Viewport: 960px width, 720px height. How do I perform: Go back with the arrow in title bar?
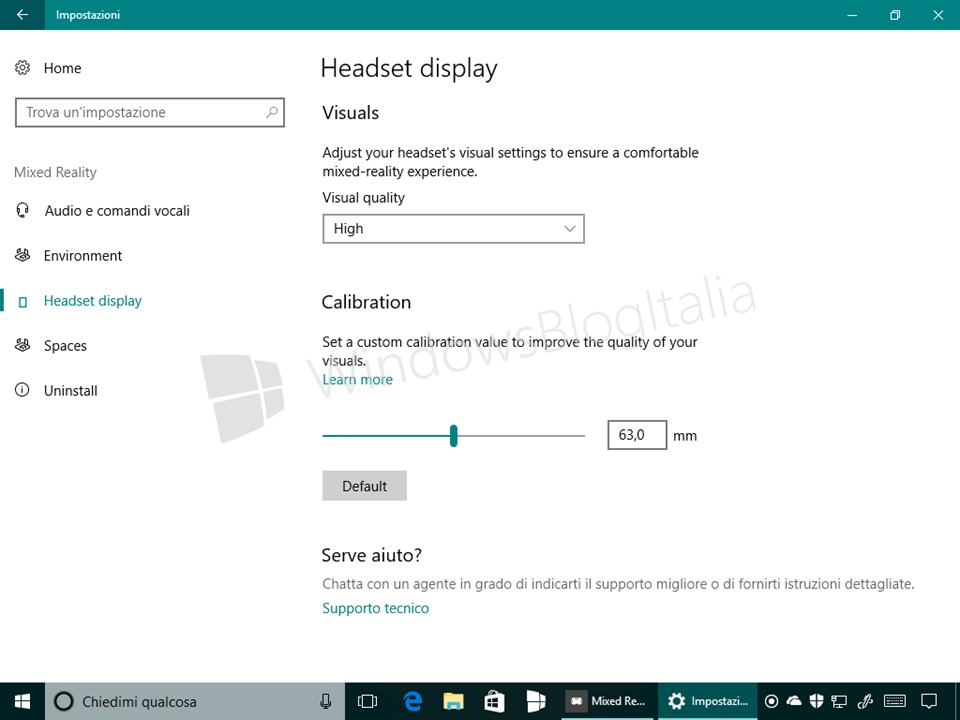point(22,15)
